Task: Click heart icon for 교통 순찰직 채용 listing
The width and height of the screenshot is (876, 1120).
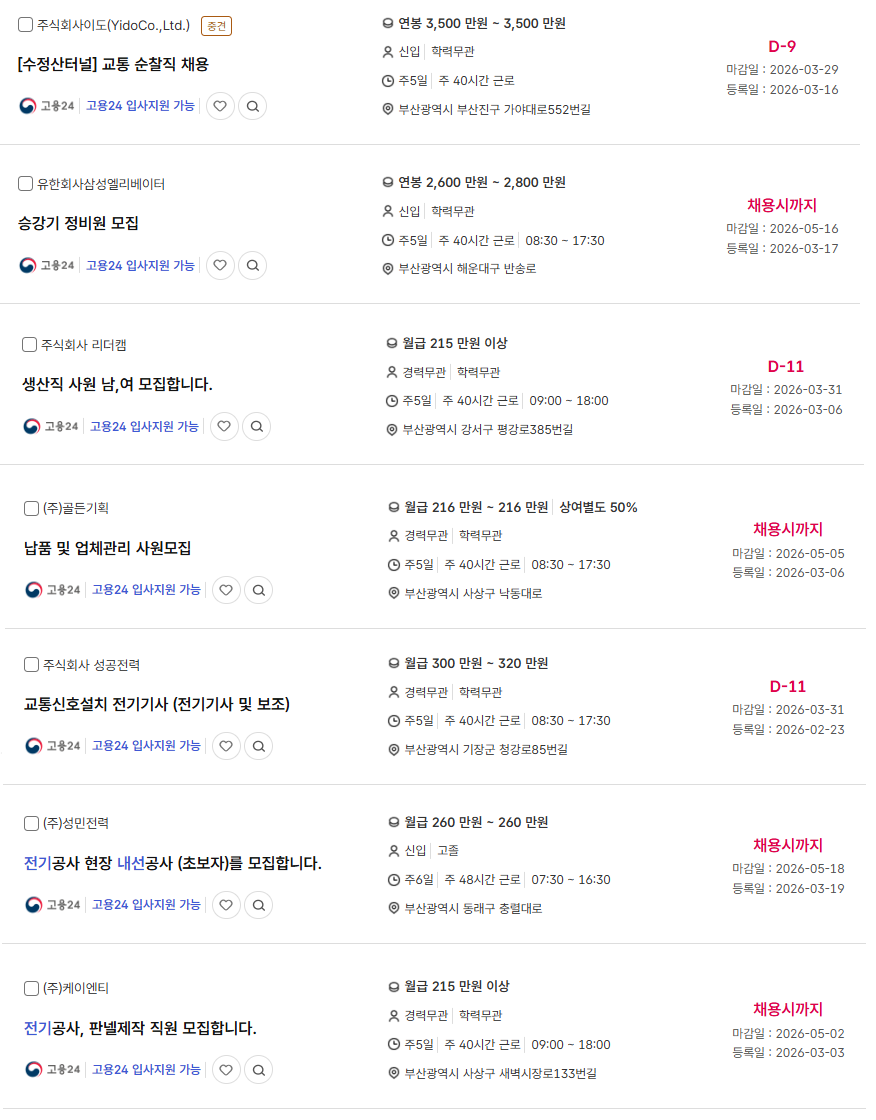Action: (x=220, y=106)
